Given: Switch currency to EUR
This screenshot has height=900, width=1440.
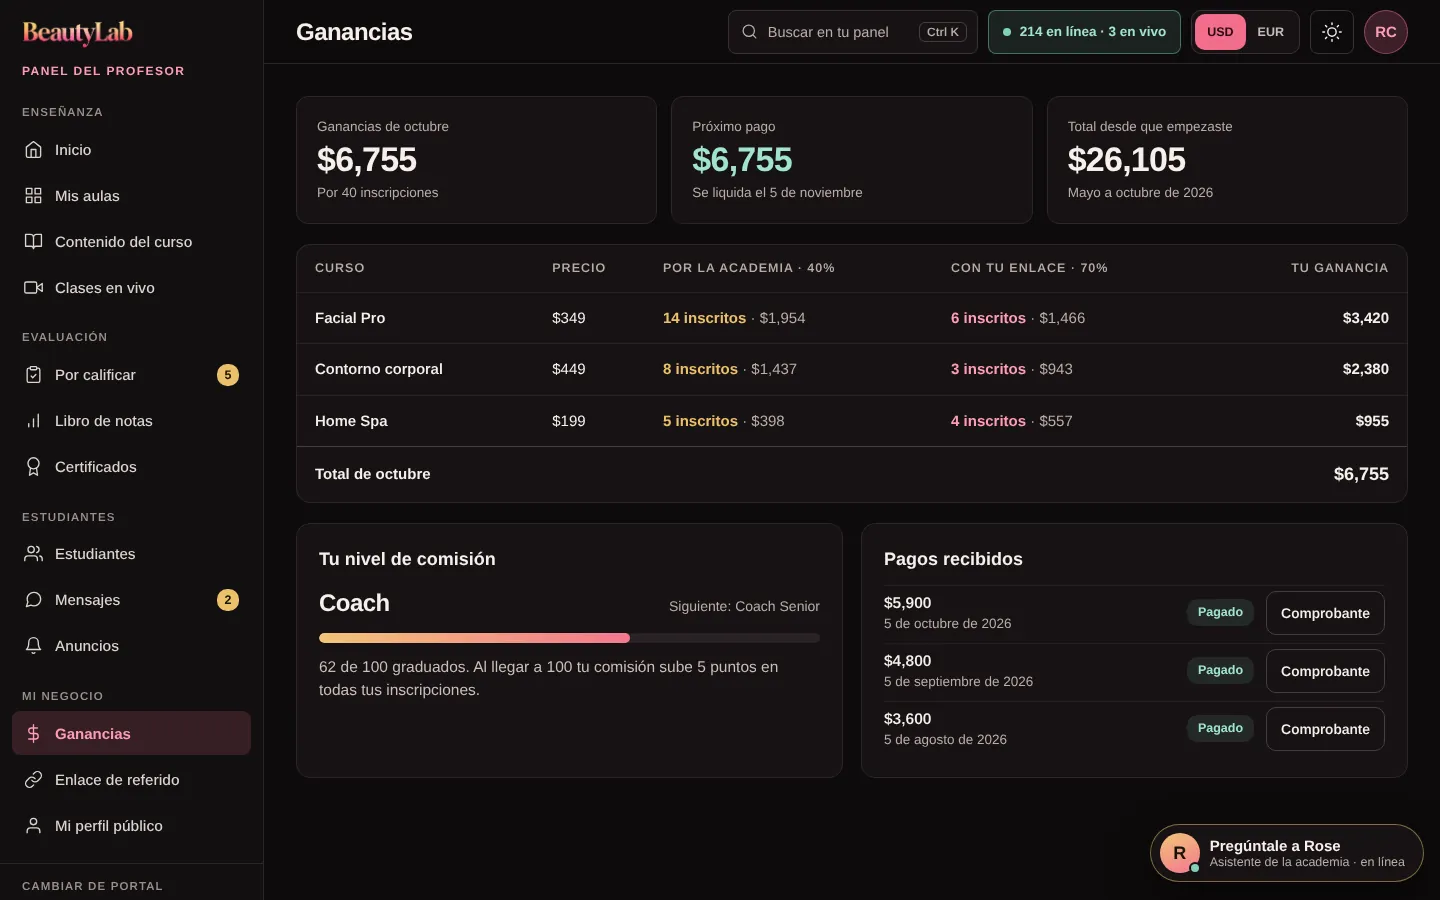Looking at the screenshot, I should coord(1271,32).
